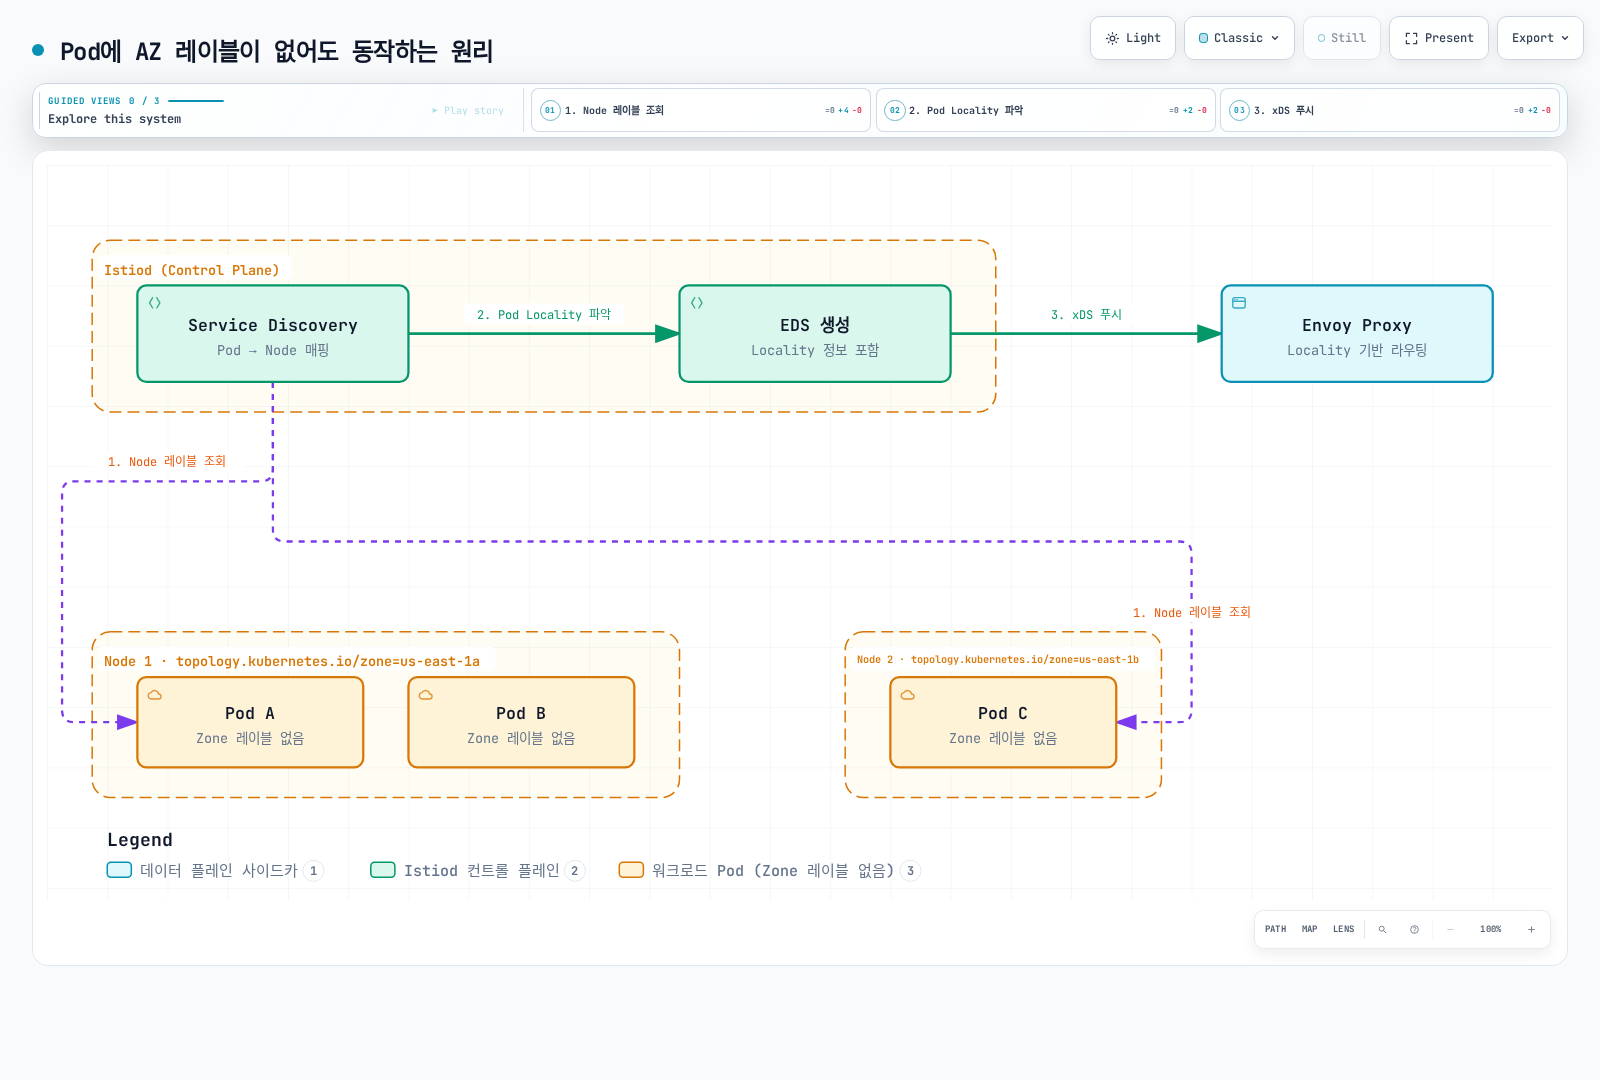Click the Node 1 us-east-1a group label

point(292,661)
